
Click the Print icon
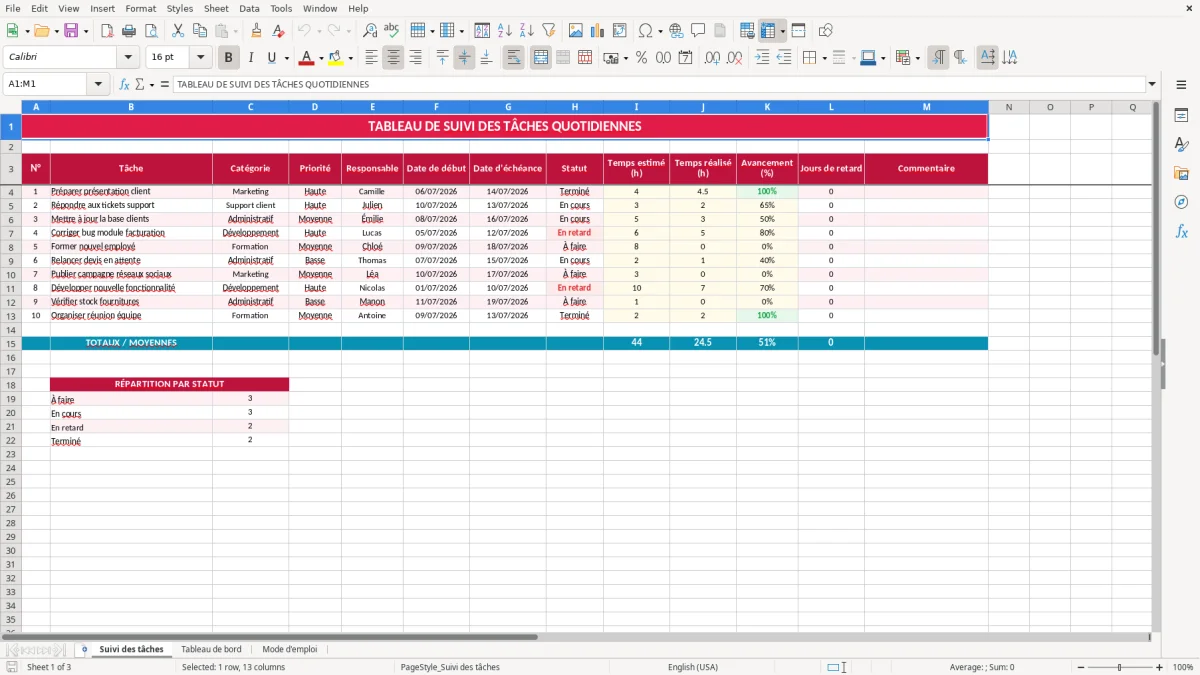129,31
